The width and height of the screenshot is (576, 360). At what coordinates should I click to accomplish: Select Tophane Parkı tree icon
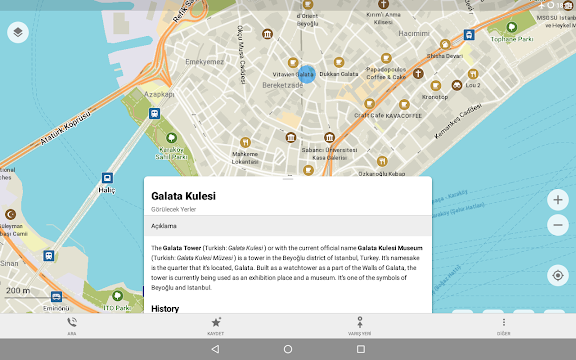click(x=512, y=27)
